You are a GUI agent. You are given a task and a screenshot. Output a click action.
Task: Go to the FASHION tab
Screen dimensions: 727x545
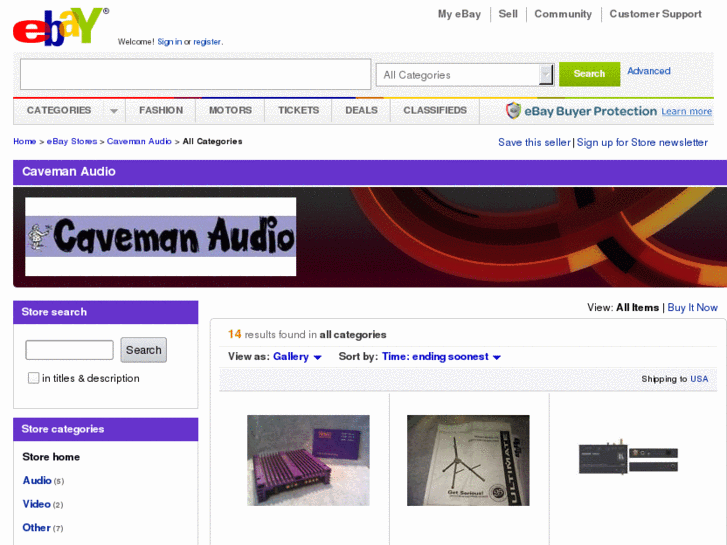[161, 110]
